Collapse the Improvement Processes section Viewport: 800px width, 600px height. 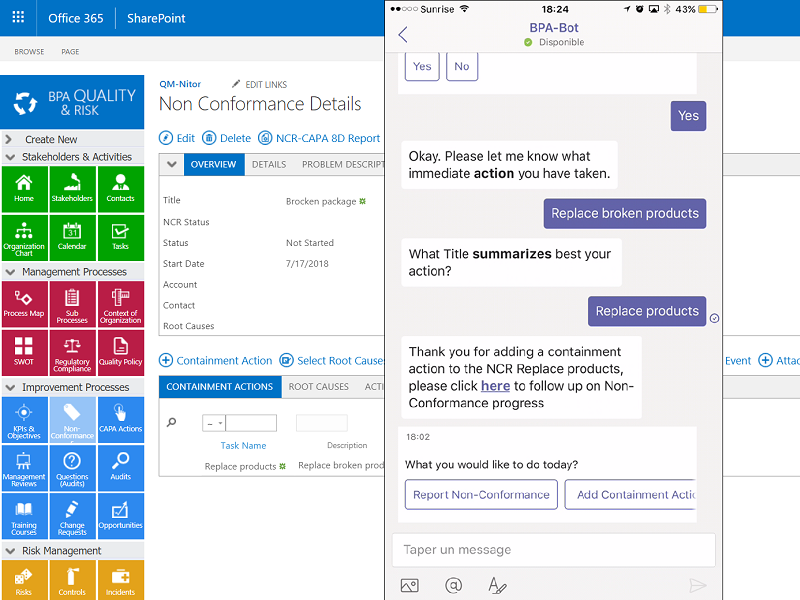click(10, 388)
